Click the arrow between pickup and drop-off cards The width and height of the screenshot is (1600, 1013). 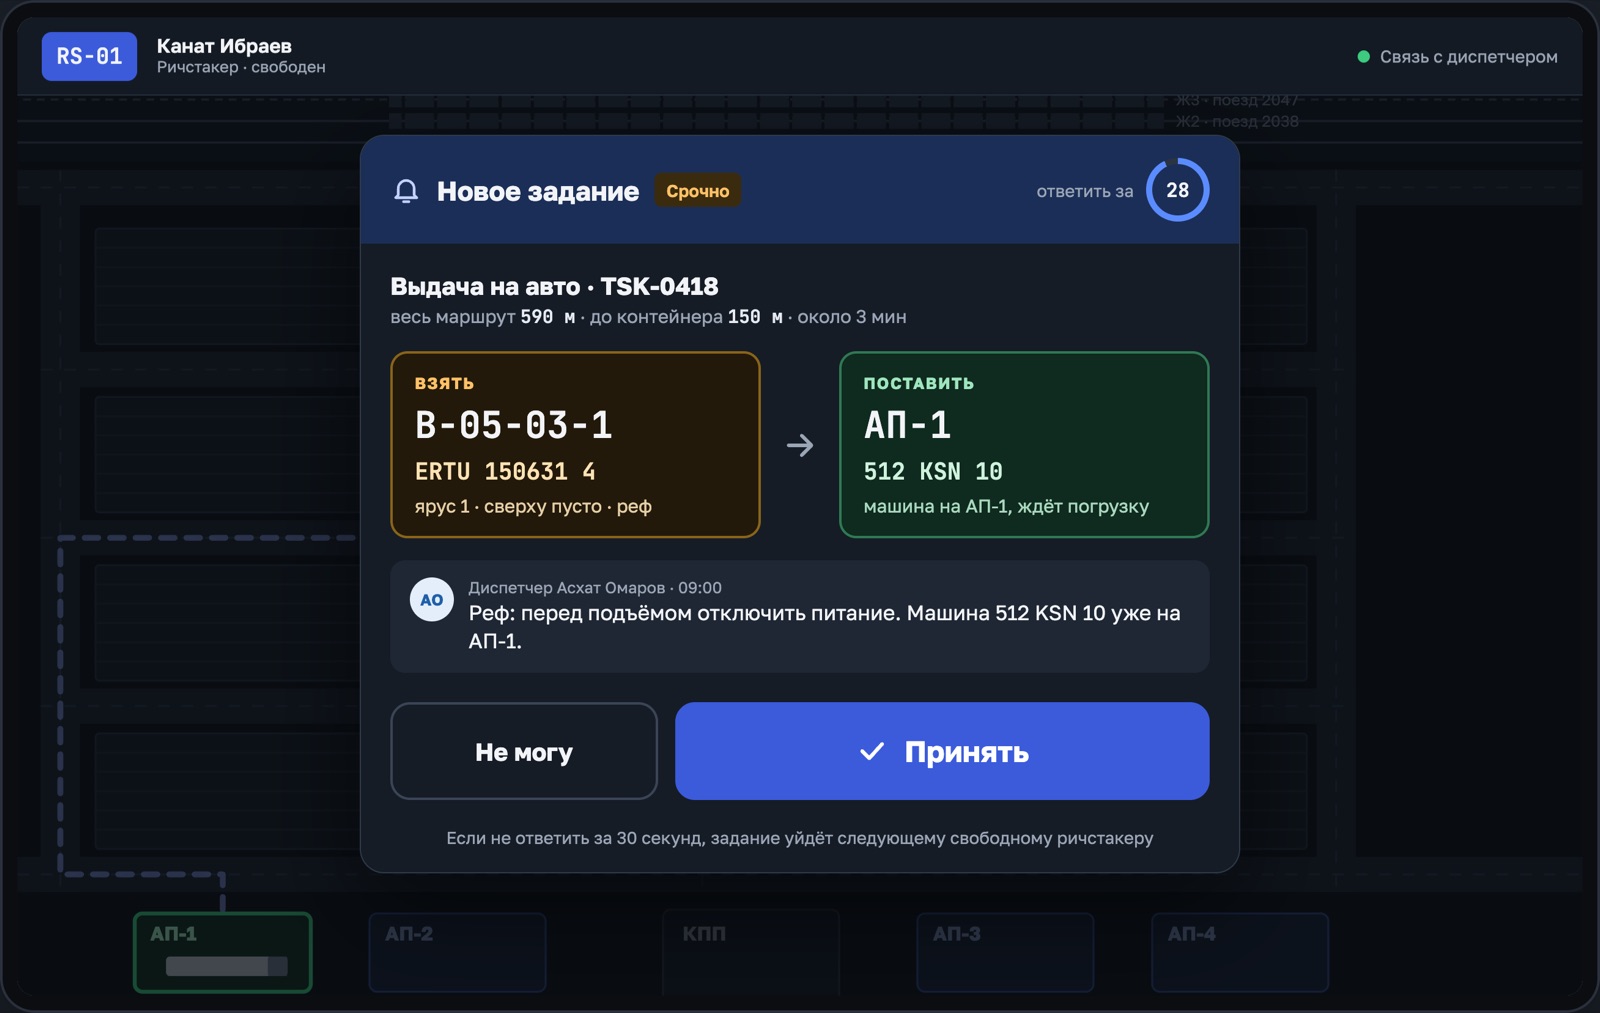[x=800, y=445]
